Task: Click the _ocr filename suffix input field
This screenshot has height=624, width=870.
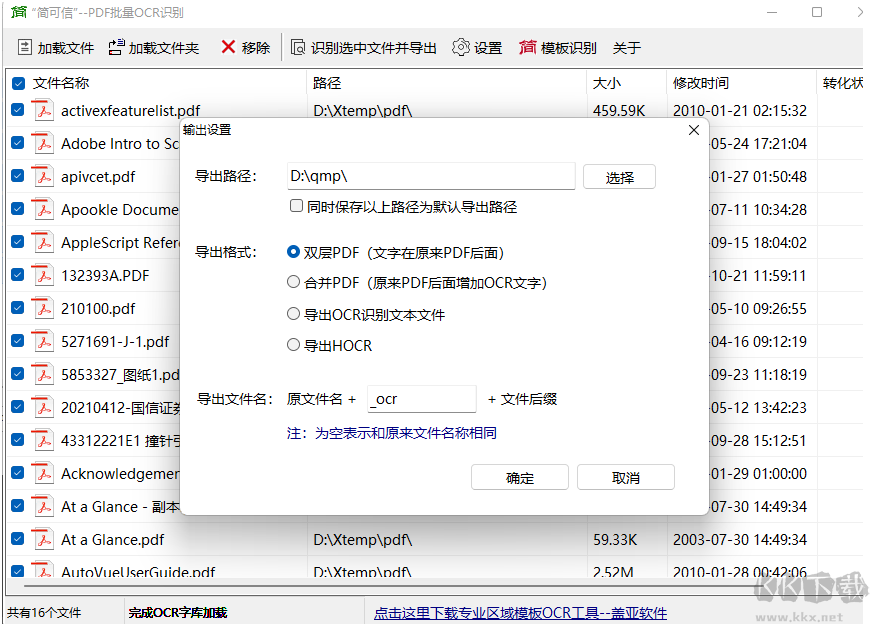Action: pos(421,399)
